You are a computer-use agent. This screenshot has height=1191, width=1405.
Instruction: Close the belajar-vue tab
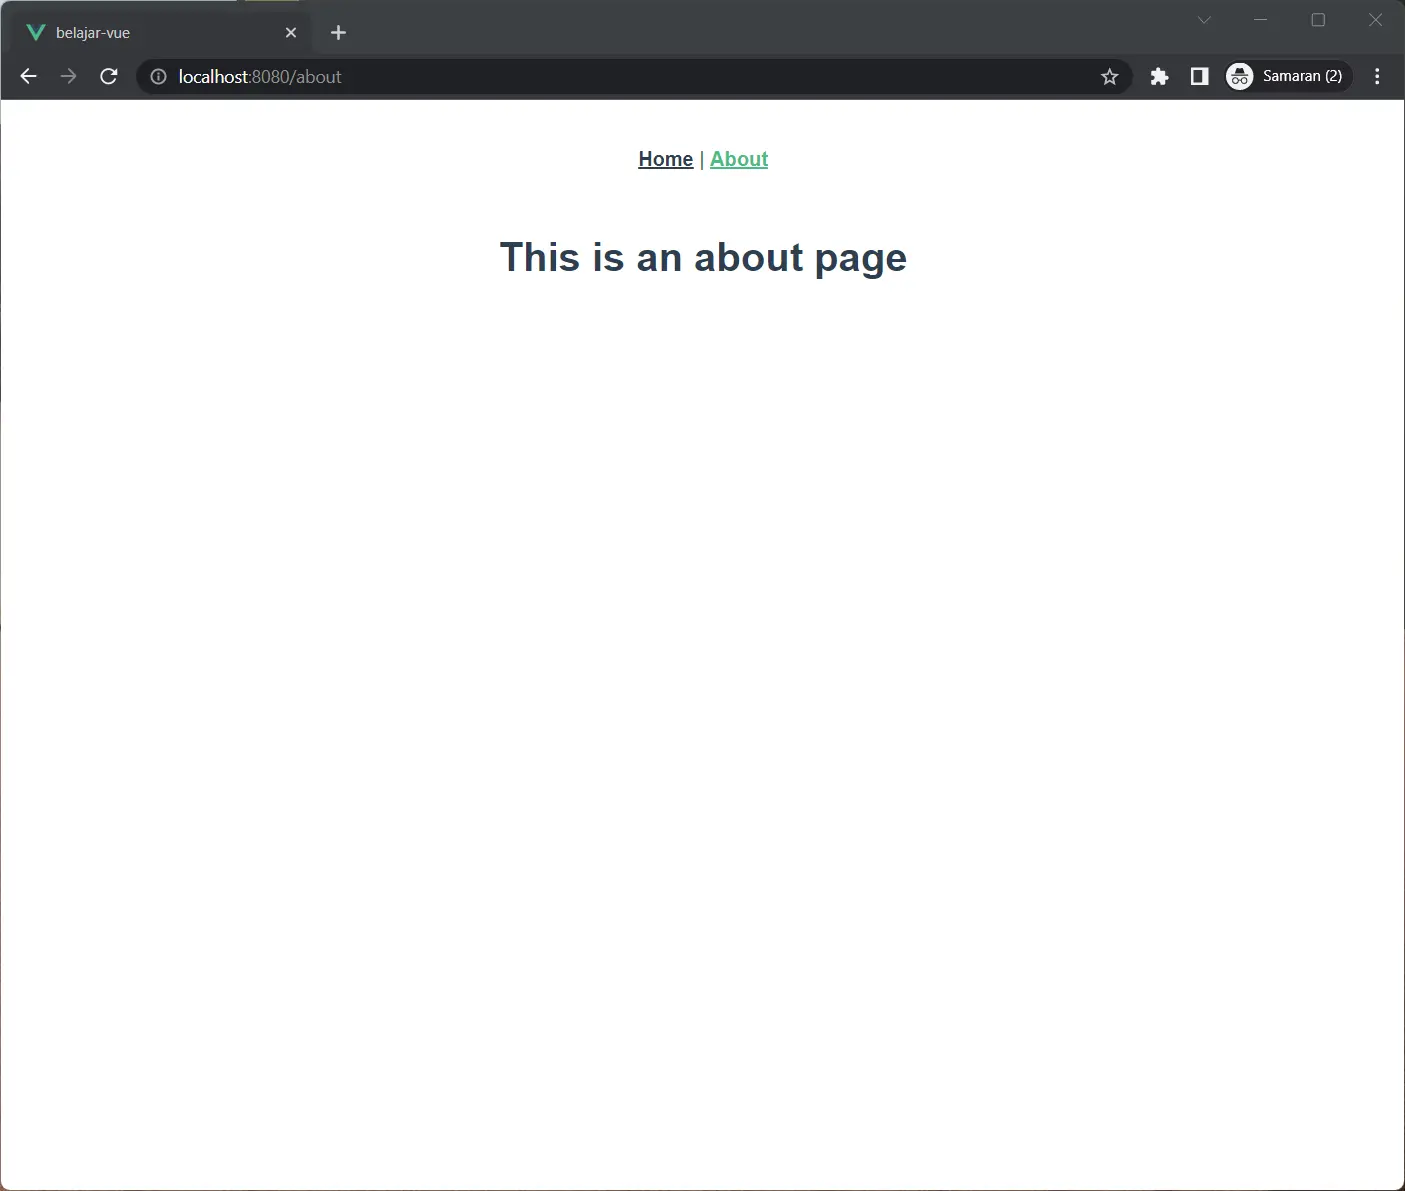point(291,33)
